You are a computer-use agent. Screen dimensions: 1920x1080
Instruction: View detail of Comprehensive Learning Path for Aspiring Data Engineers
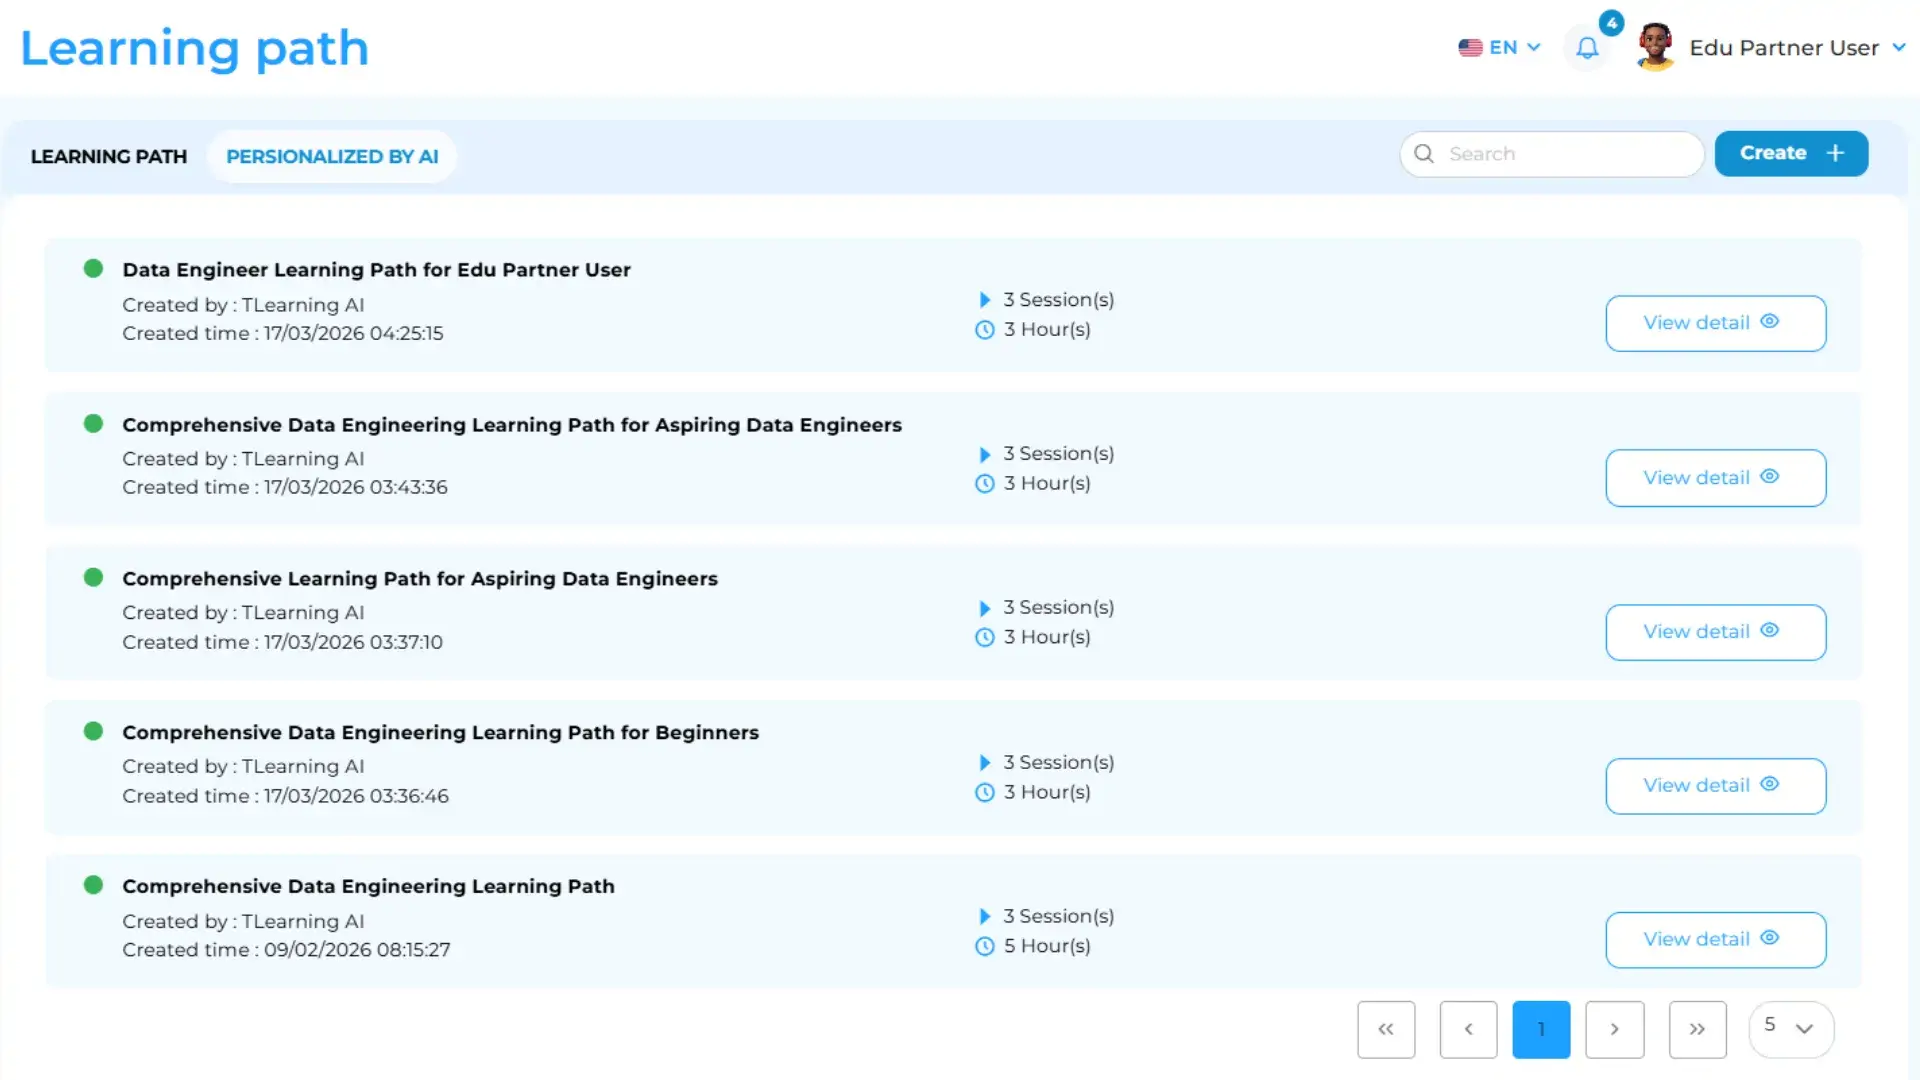[1716, 632]
